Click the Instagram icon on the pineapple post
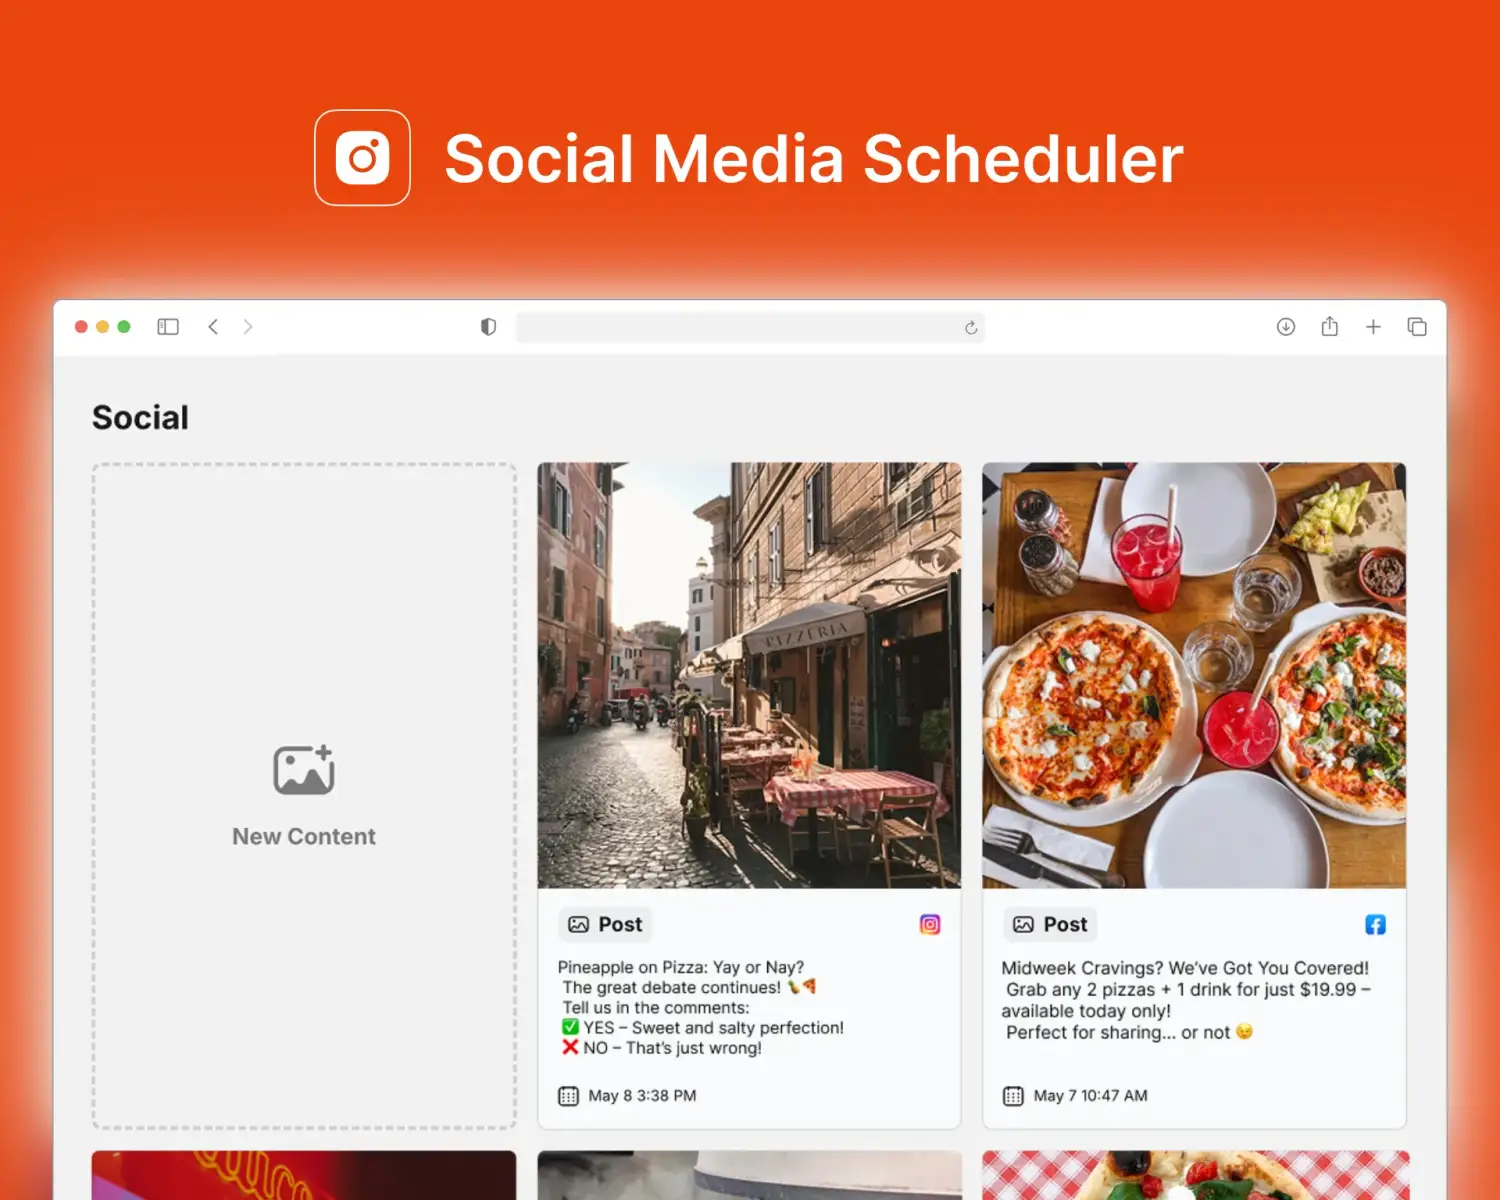Viewport: 1500px width, 1200px height. click(x=930, y=925)
